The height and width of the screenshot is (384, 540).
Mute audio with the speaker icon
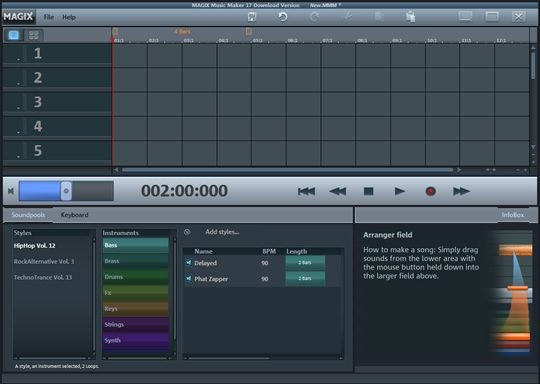coord(11,191)
